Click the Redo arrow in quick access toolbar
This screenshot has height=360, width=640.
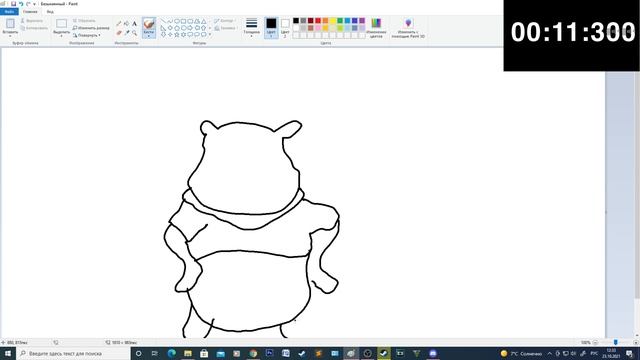click(28, 4)
